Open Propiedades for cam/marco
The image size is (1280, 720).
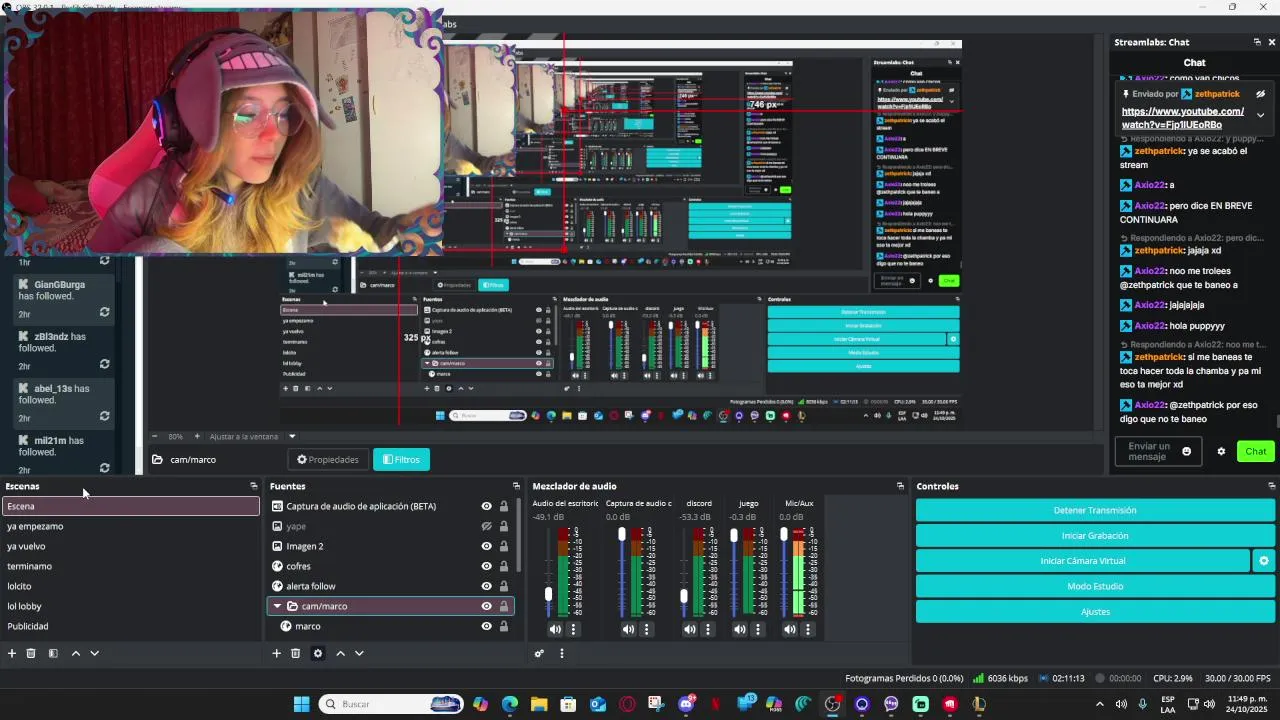(328, 460)
